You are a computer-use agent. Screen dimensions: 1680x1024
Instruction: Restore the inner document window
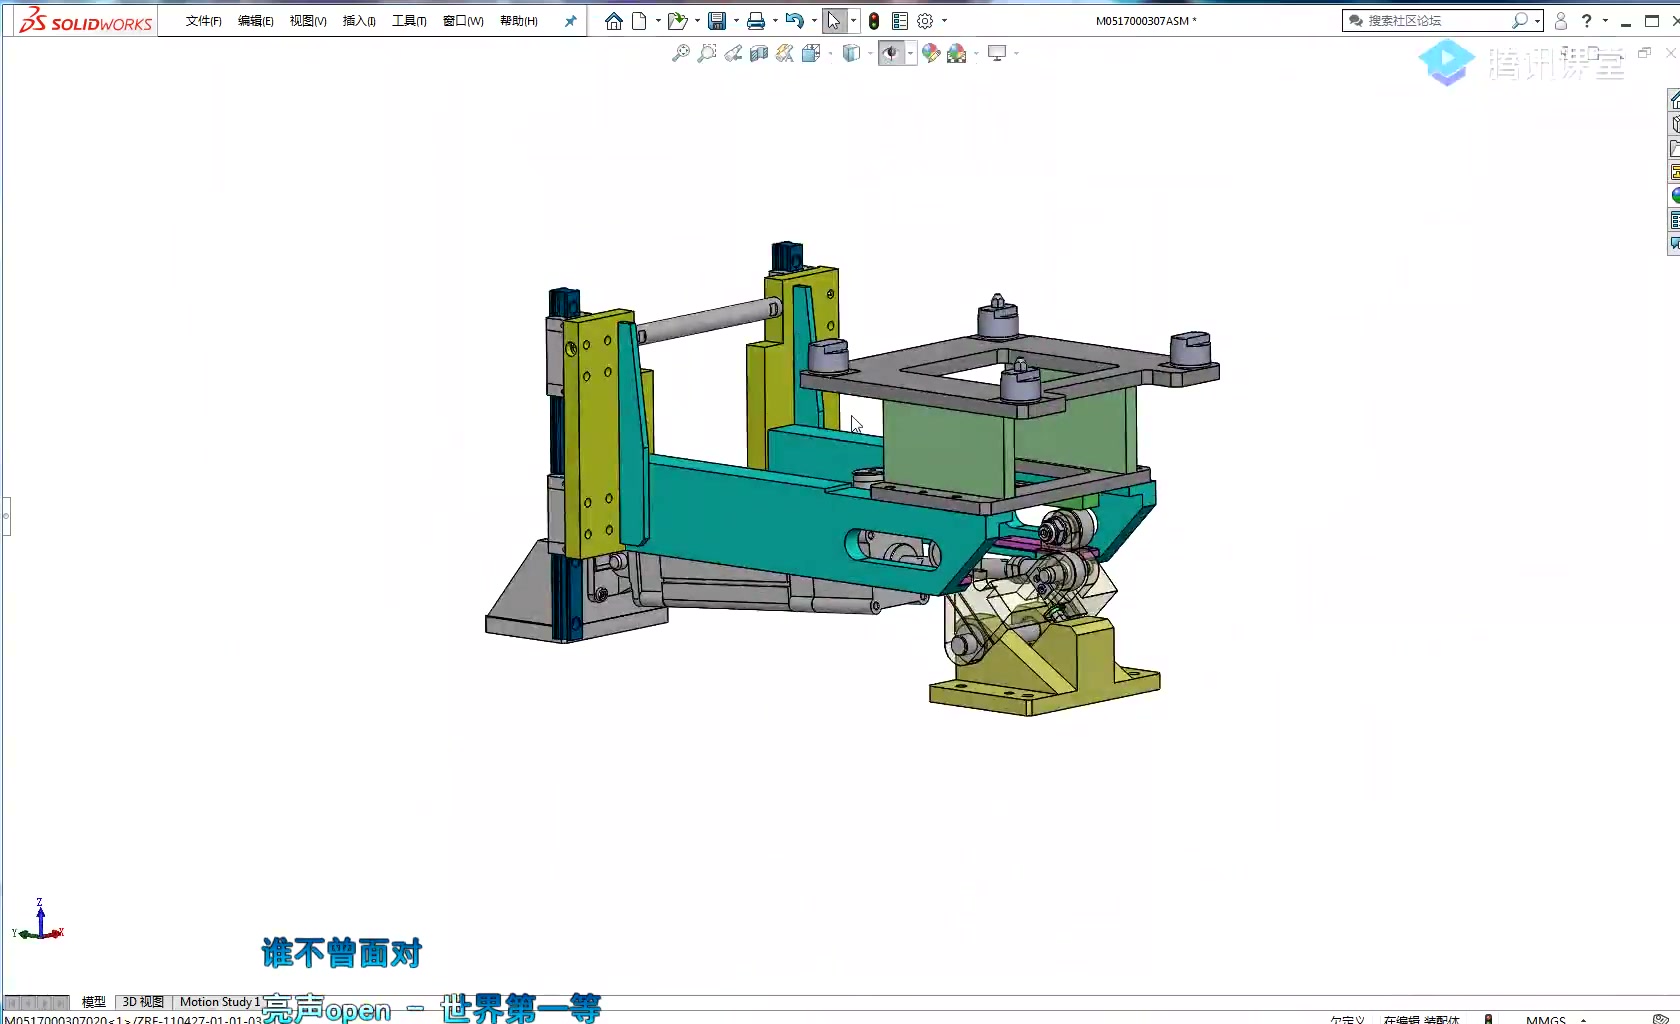(1644, 53)
